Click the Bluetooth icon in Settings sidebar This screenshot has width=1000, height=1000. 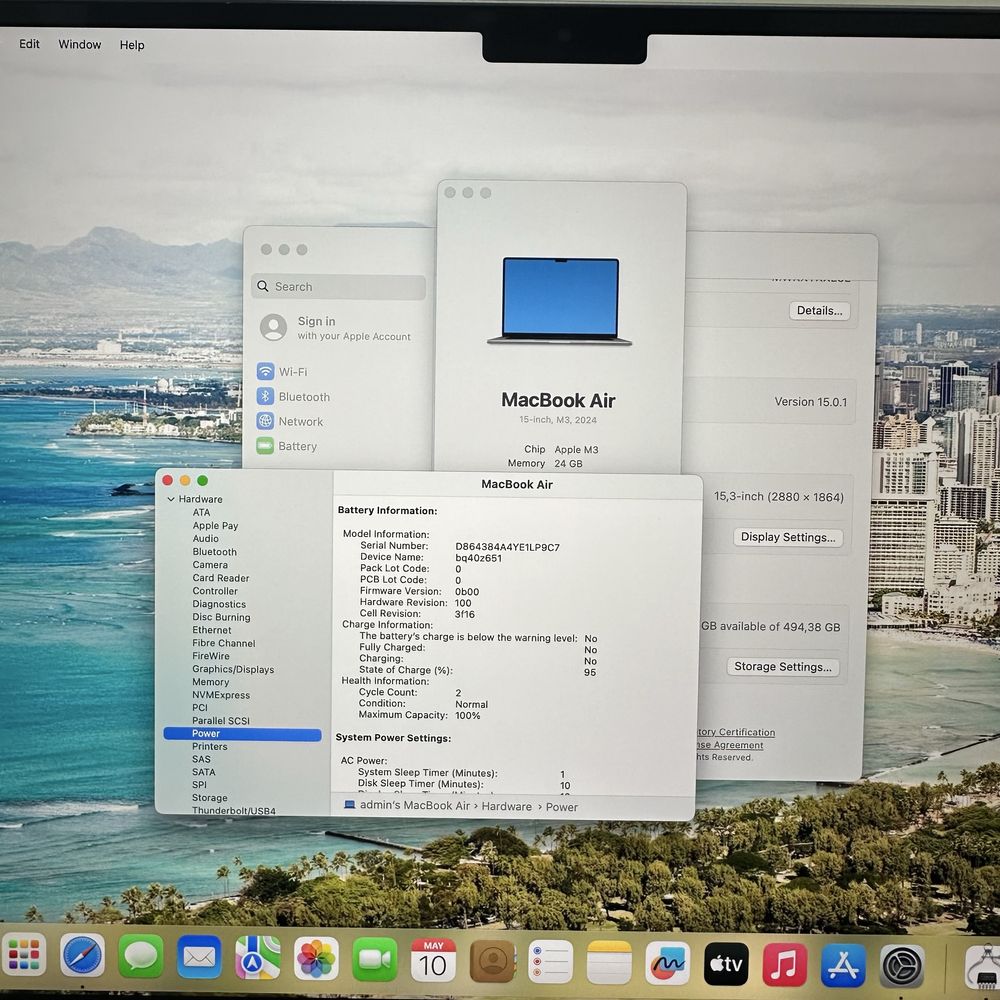(x=265, y=396)
